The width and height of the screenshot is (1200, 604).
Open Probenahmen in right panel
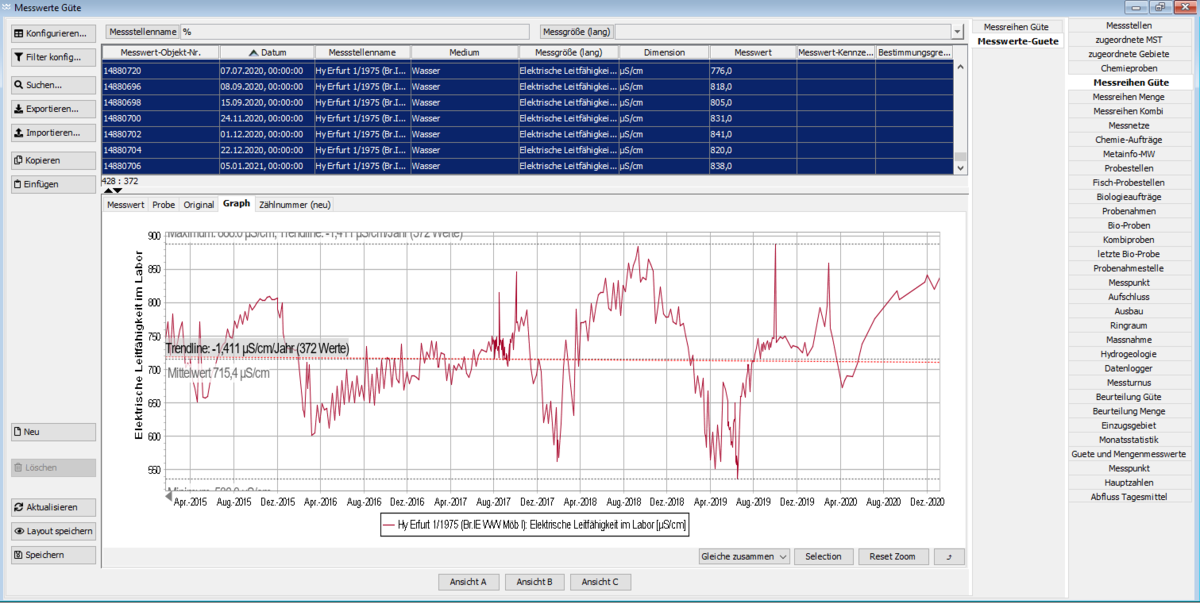1129,211
